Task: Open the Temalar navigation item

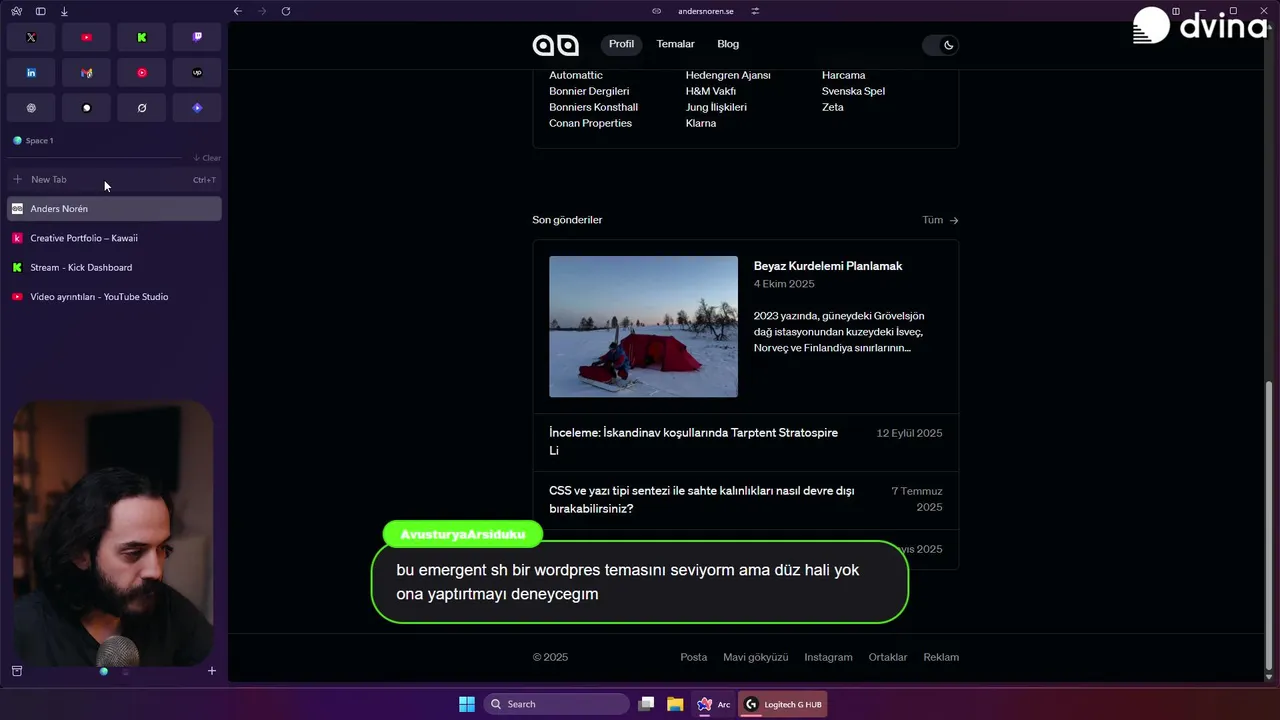Action: 675,44
